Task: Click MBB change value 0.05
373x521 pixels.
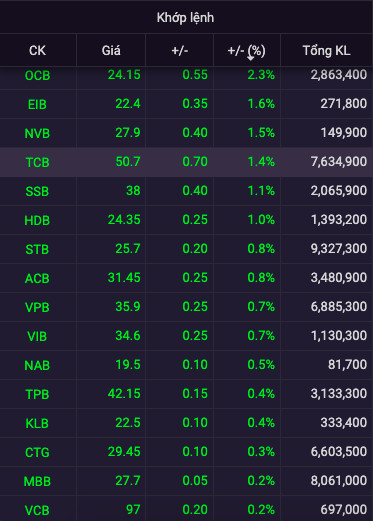Action: pos(195,481)
